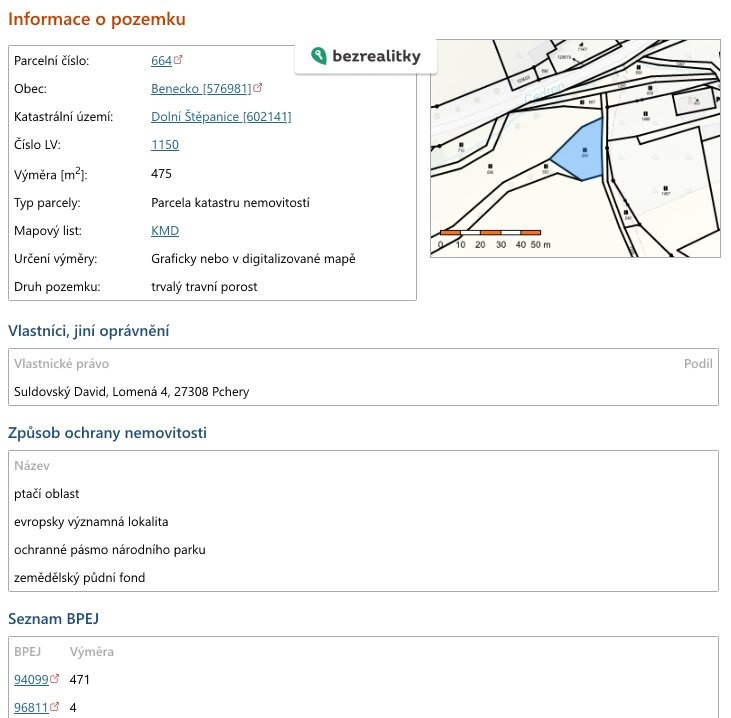The height and width of the screenshot is (718, 731).
Task: Click external link icon next to Benecko
Action: click(x=258, y=88)
